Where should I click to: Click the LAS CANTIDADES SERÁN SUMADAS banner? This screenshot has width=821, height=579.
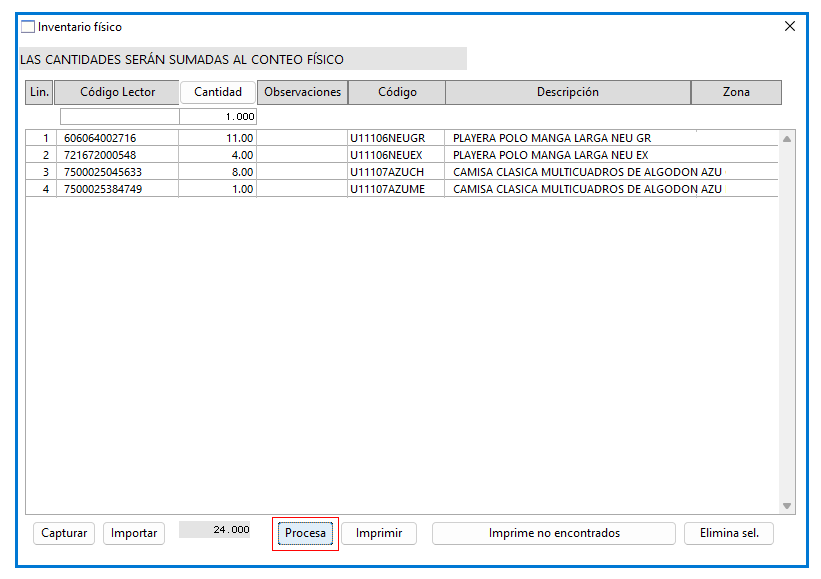point(243,59)
